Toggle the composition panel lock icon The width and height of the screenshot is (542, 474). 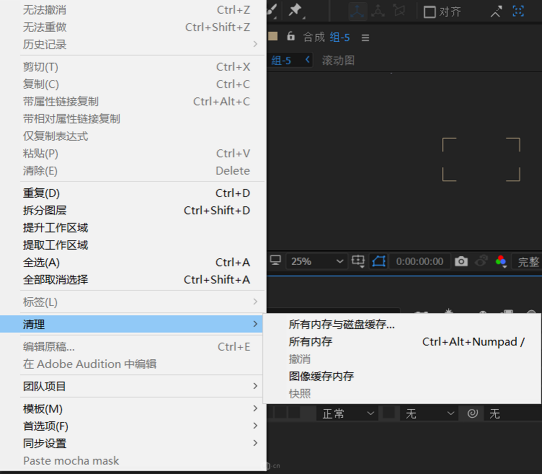tap(291, 36)
